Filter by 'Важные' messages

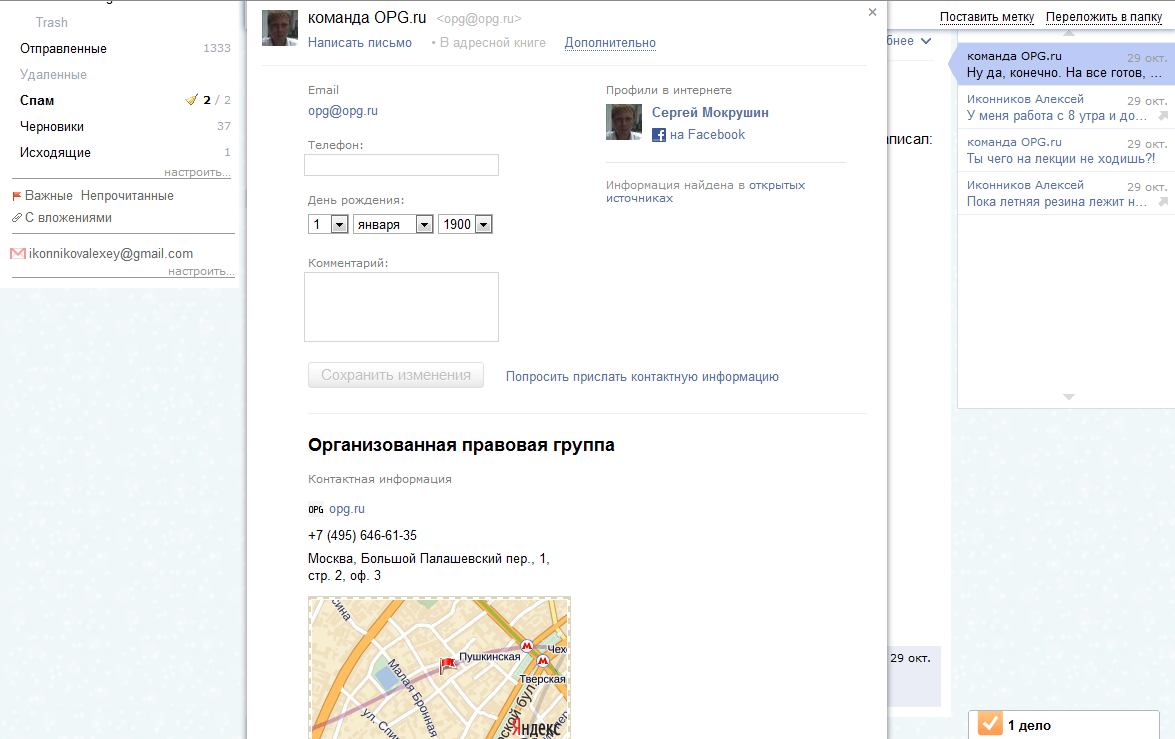coord(49,196)
